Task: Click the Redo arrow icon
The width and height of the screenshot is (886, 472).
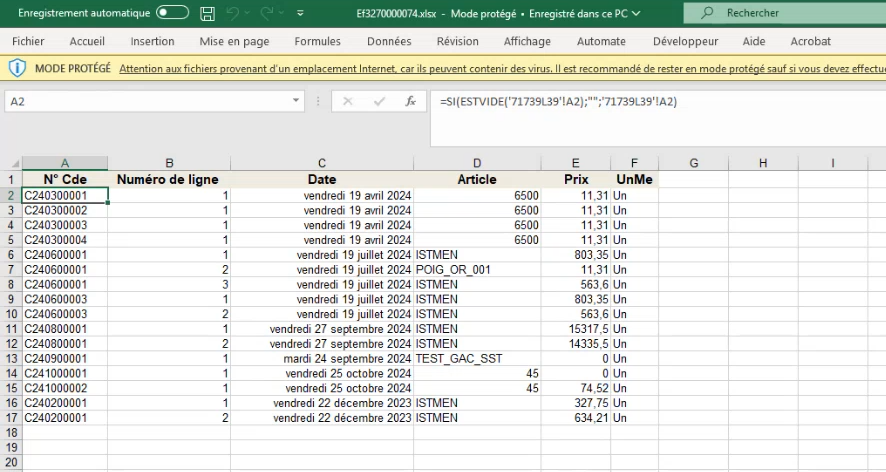Action: pos(268,14)
